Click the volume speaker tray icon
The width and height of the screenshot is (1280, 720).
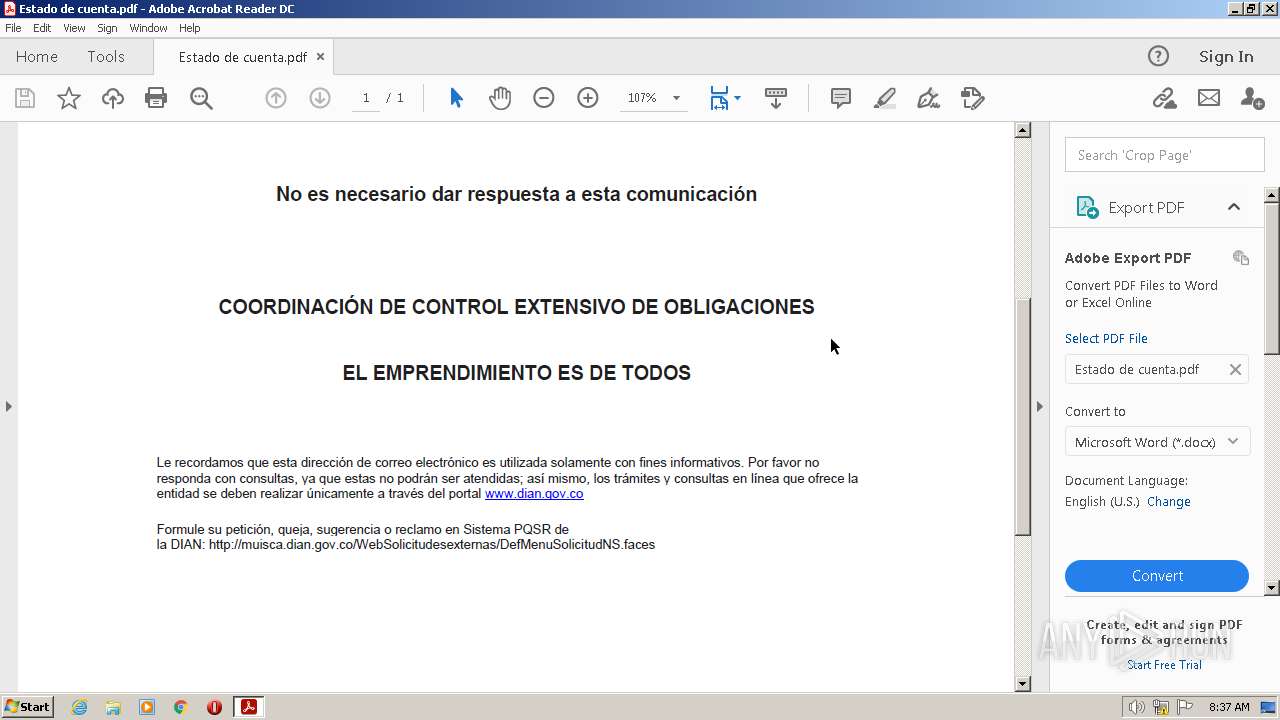click(x=1137, y=707)
